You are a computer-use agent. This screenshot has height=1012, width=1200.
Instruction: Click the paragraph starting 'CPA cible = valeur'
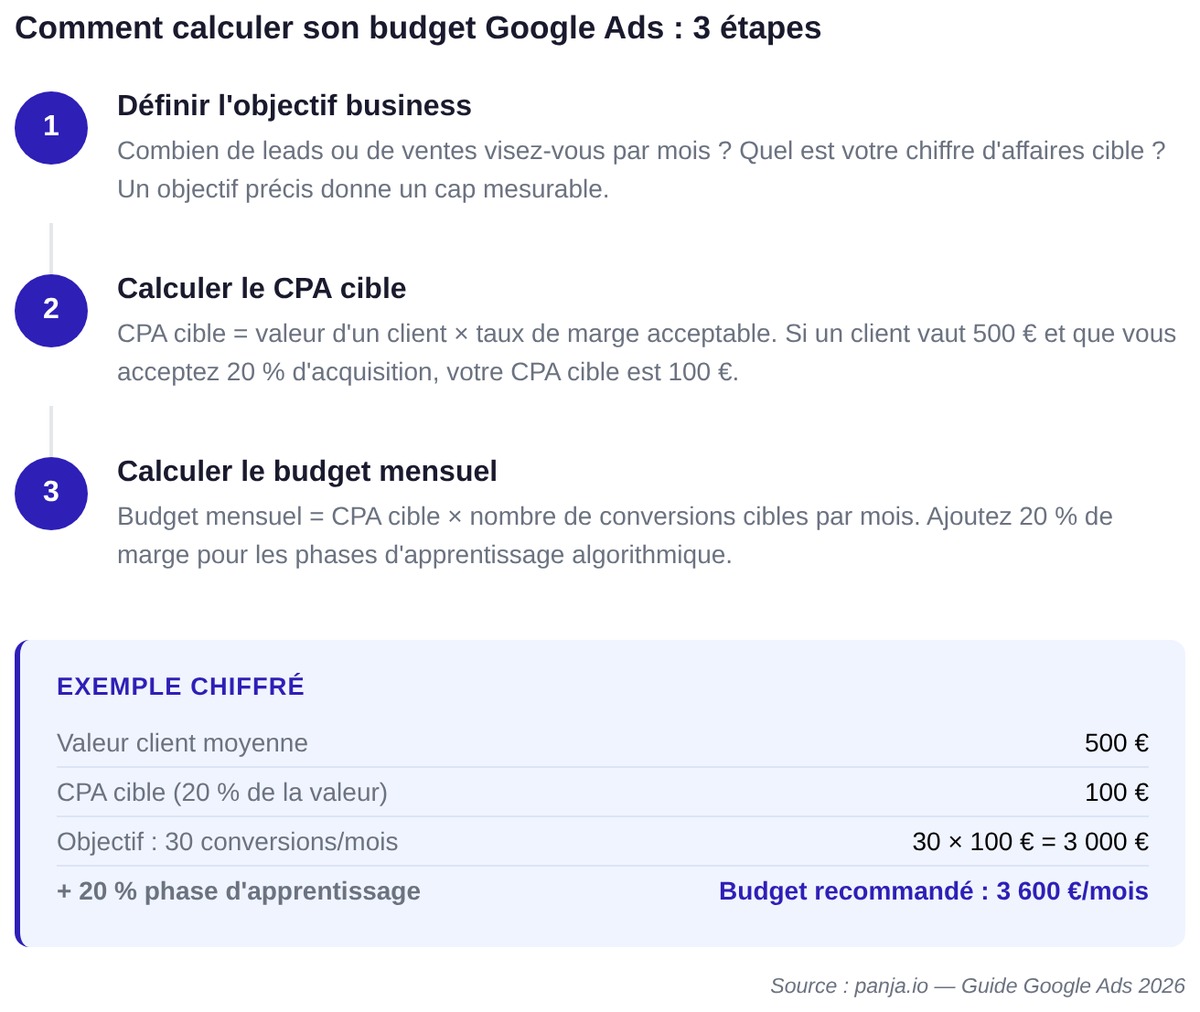(646, 353)
